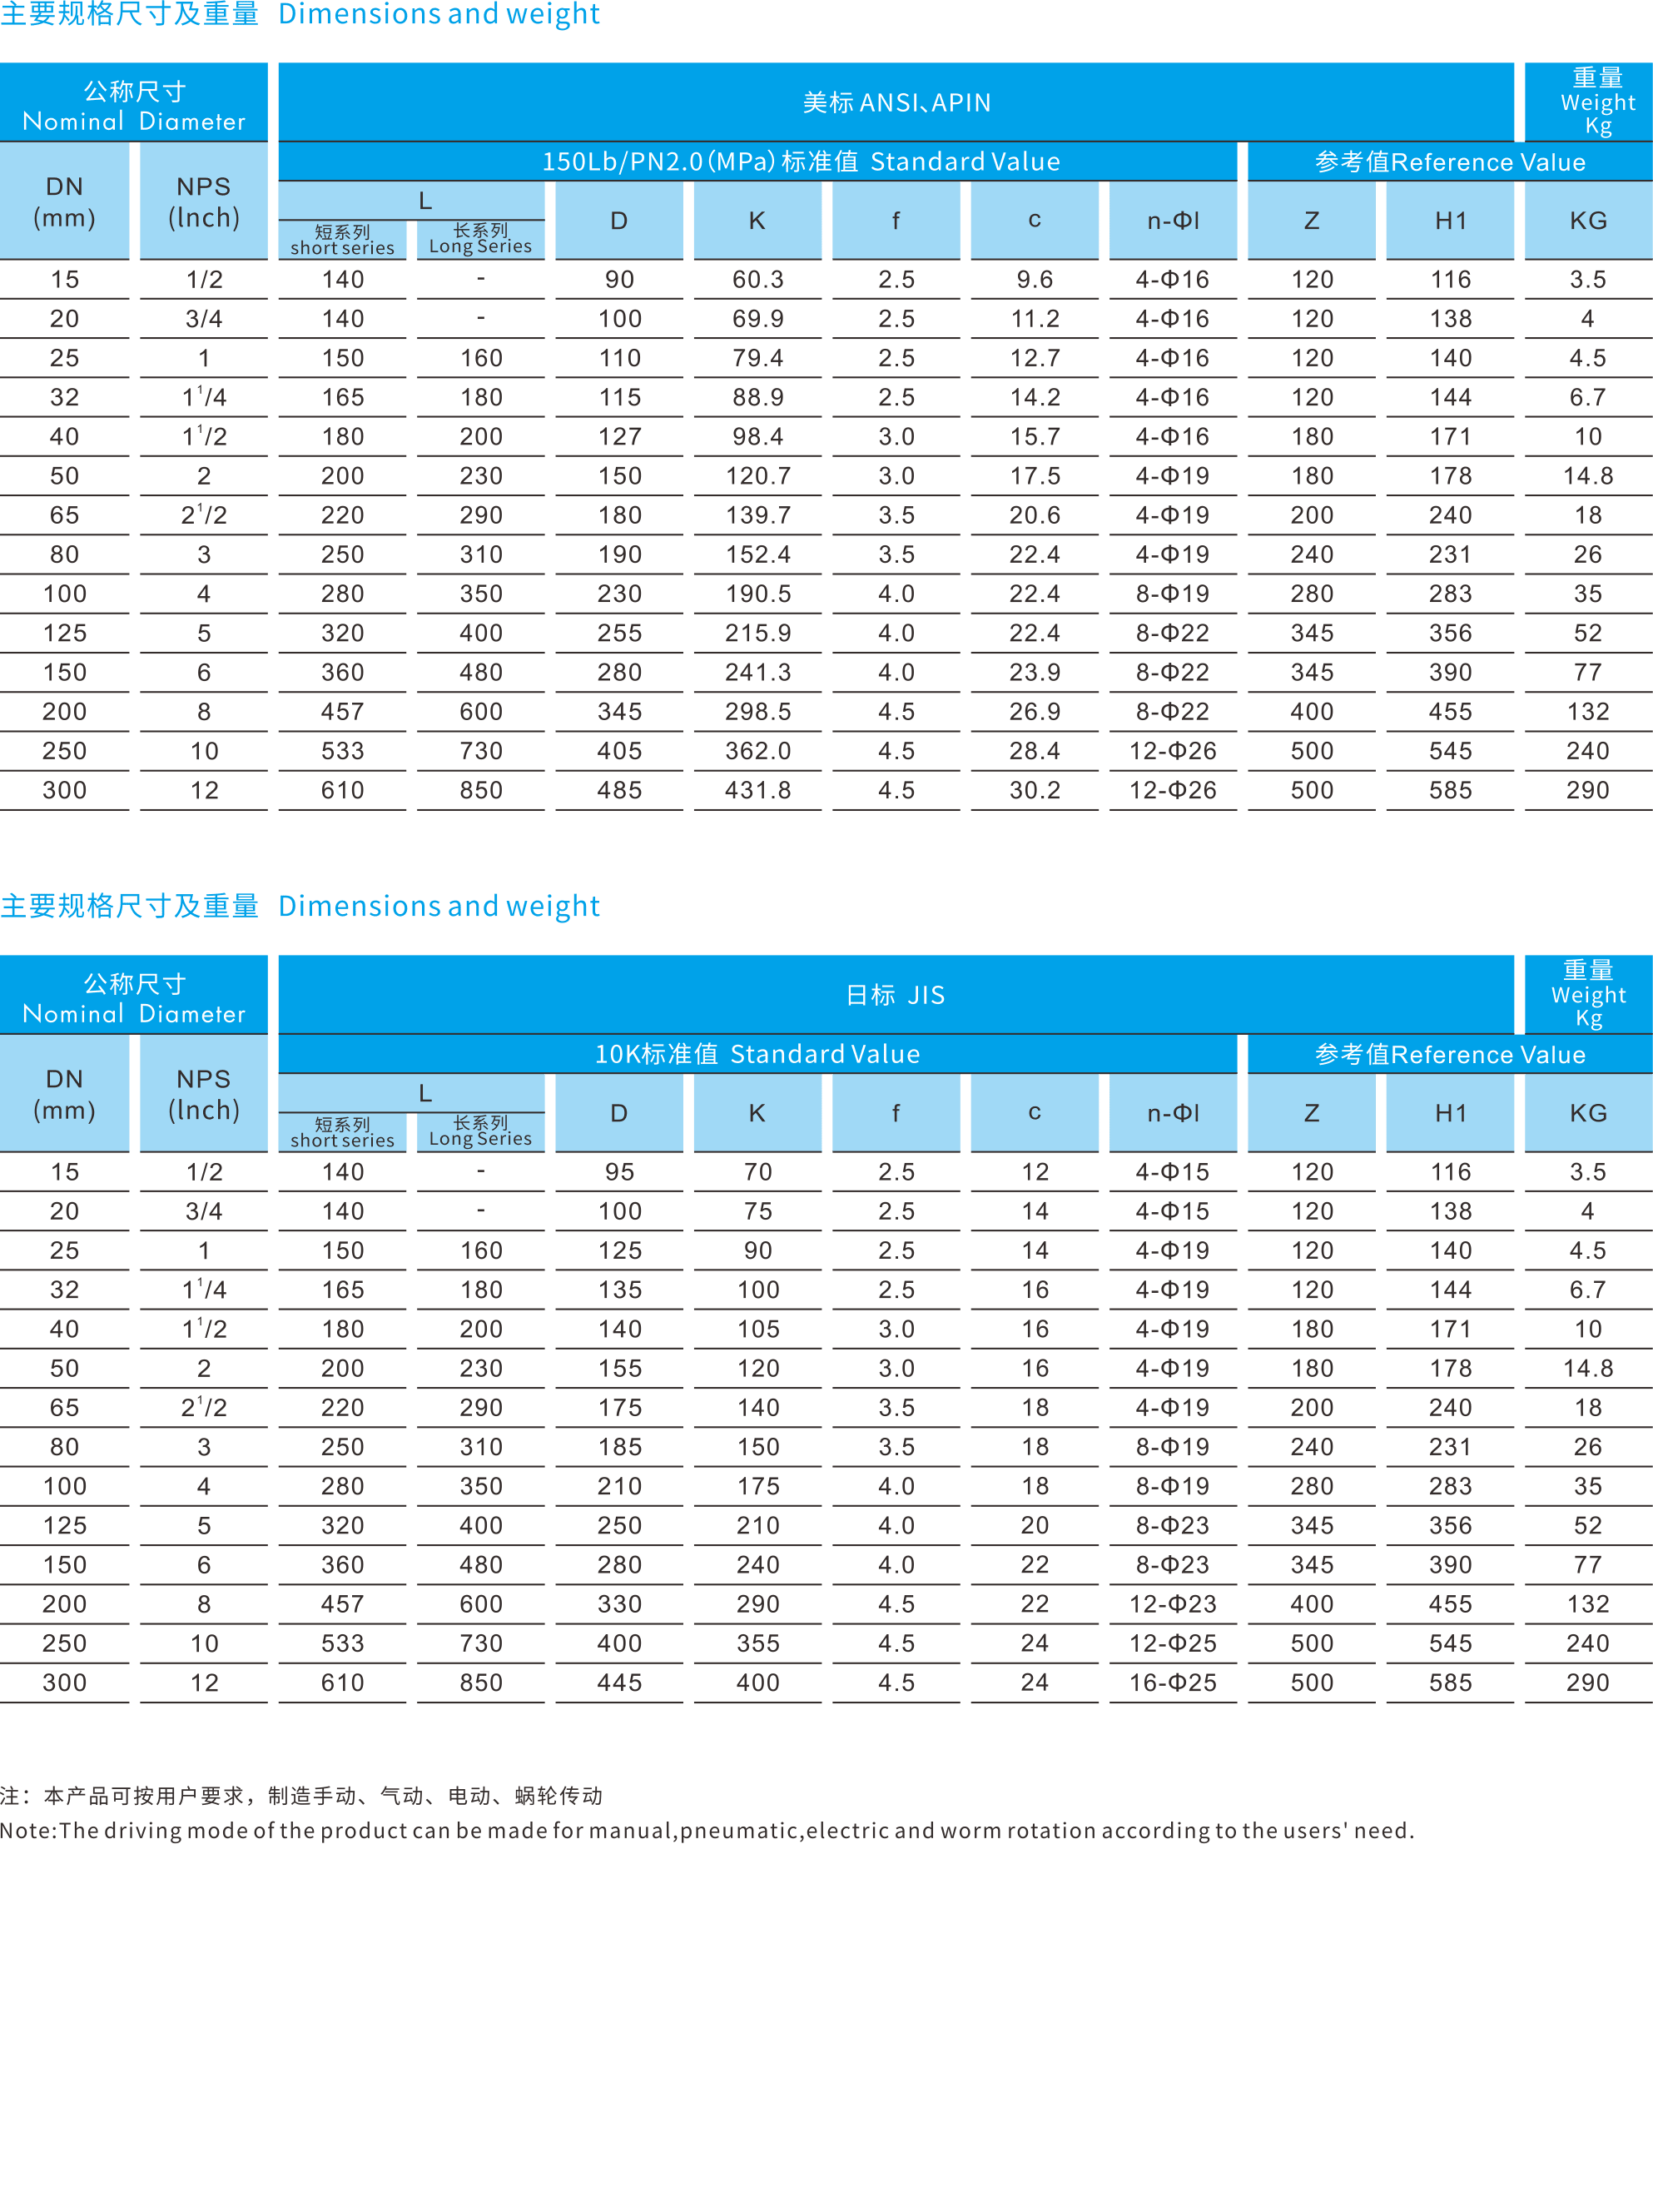Click the K value 75 in JIS table
1653x2212 pixels.
coord(758,1211)
